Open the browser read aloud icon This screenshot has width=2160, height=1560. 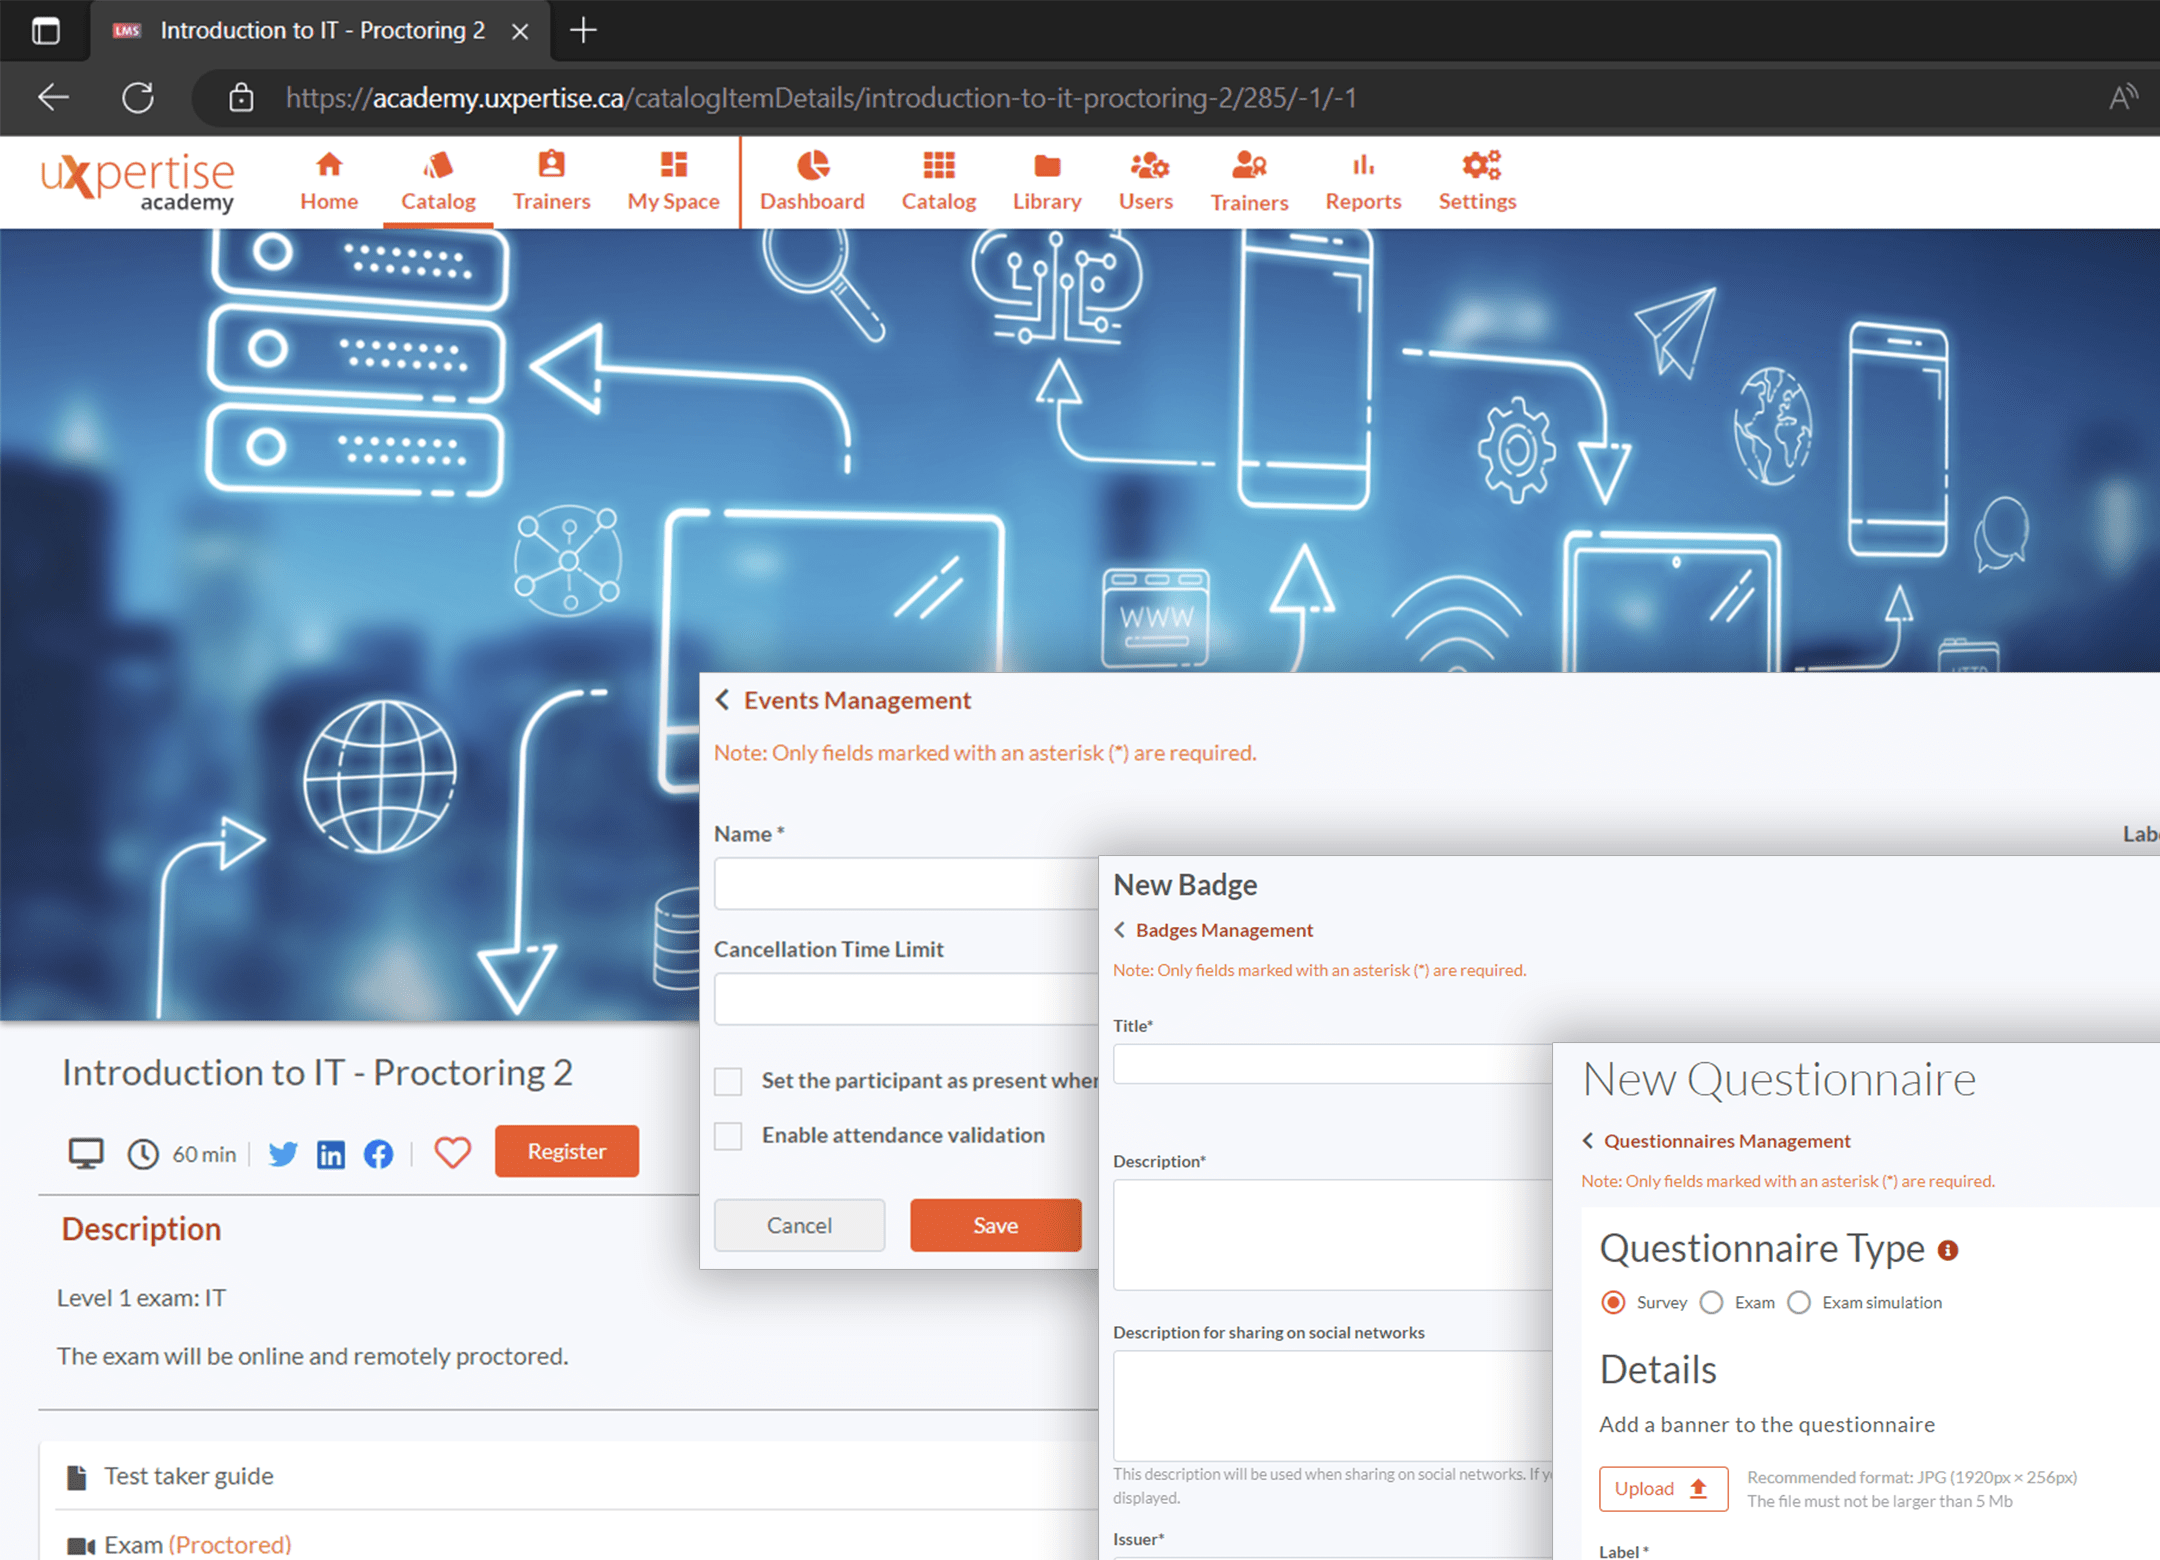[x=2123, y=97]
